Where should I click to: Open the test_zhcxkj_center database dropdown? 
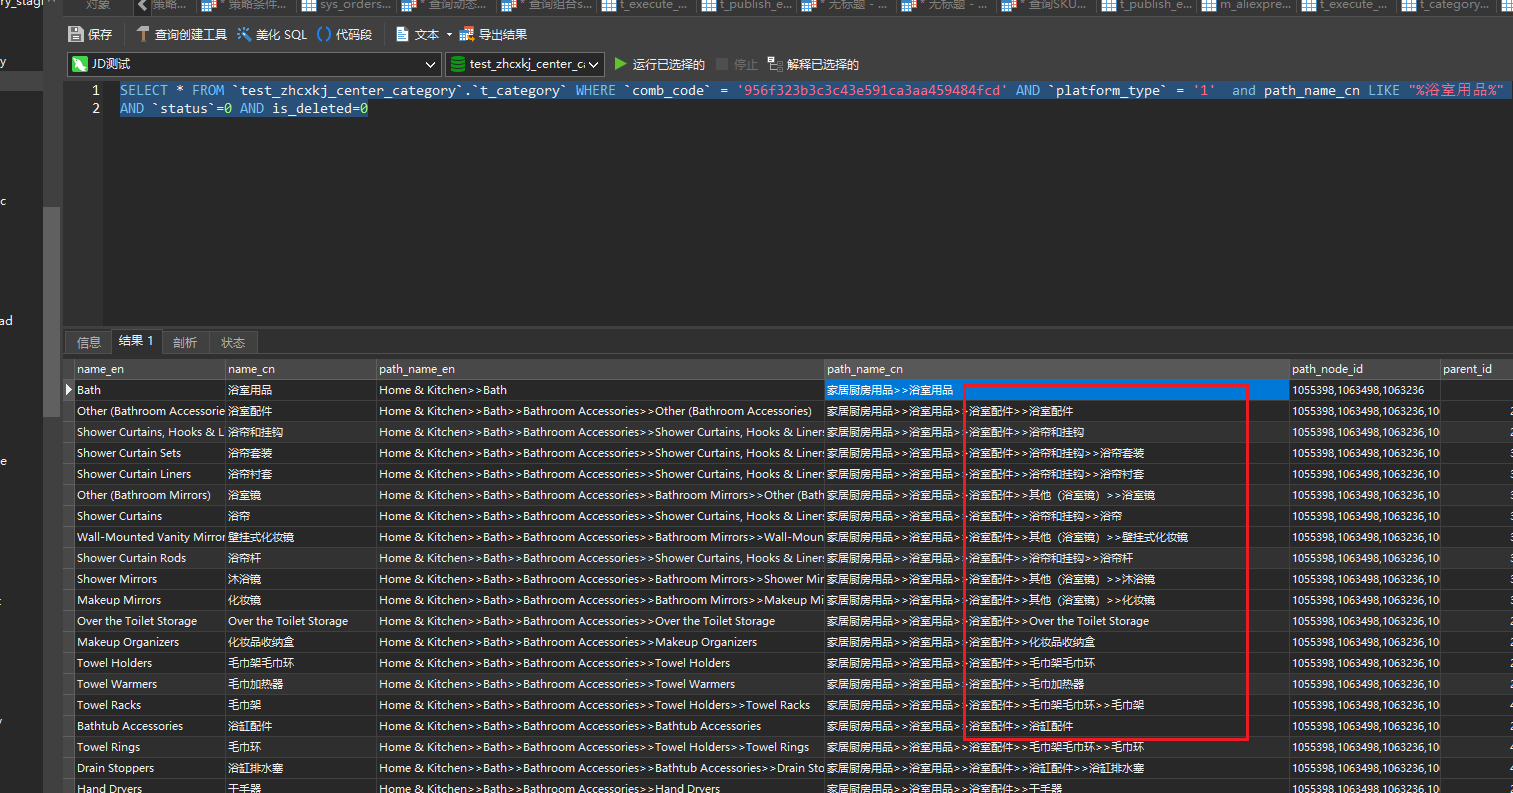(x=525, y=64)
